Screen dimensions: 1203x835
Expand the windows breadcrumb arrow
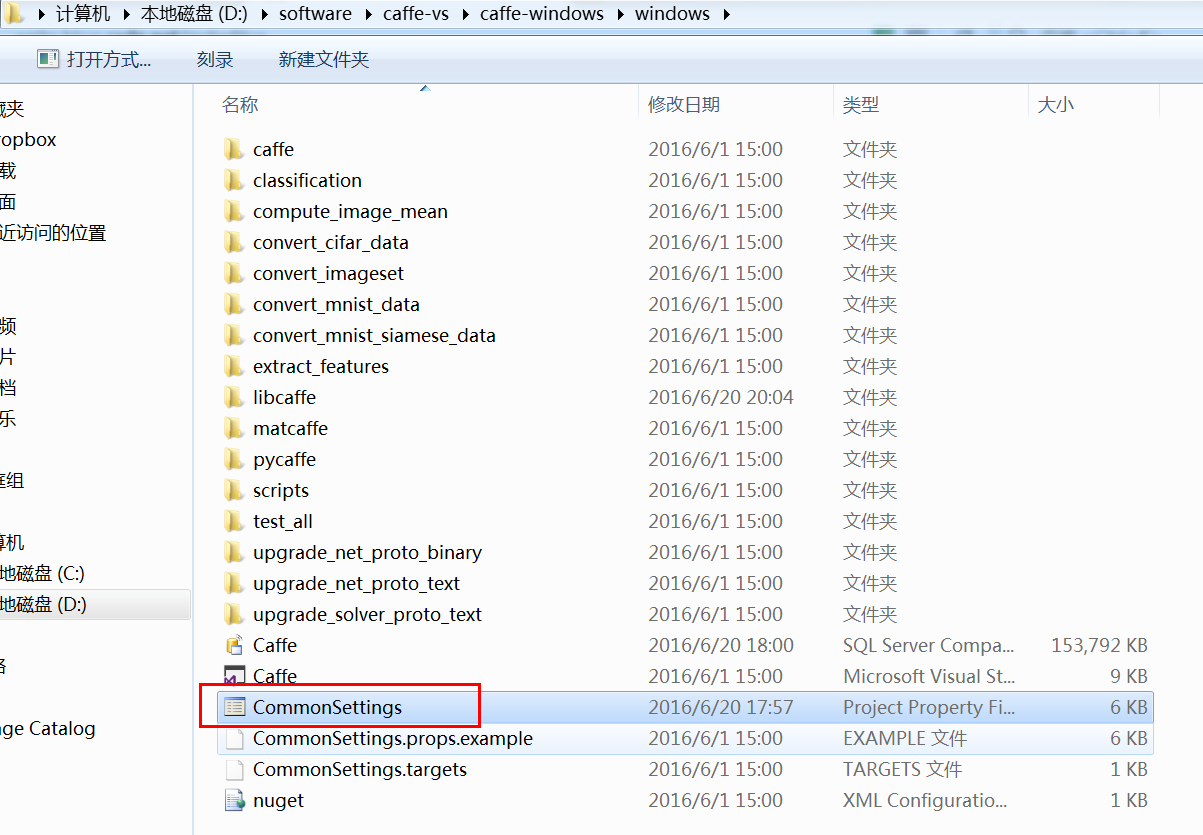726,14
